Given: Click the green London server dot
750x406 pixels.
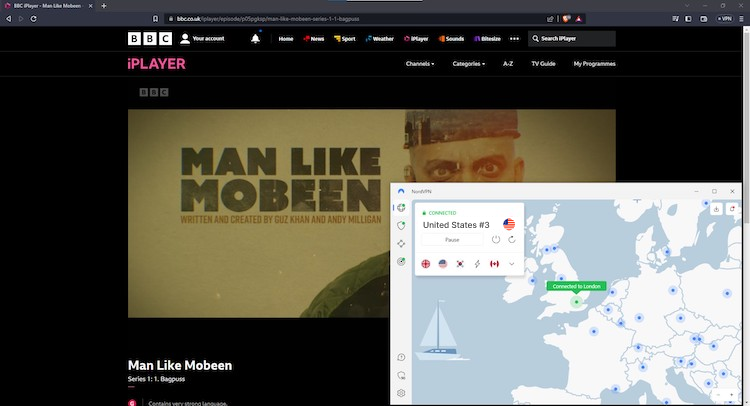Looking at the screenshot, I should coord(576,302).
